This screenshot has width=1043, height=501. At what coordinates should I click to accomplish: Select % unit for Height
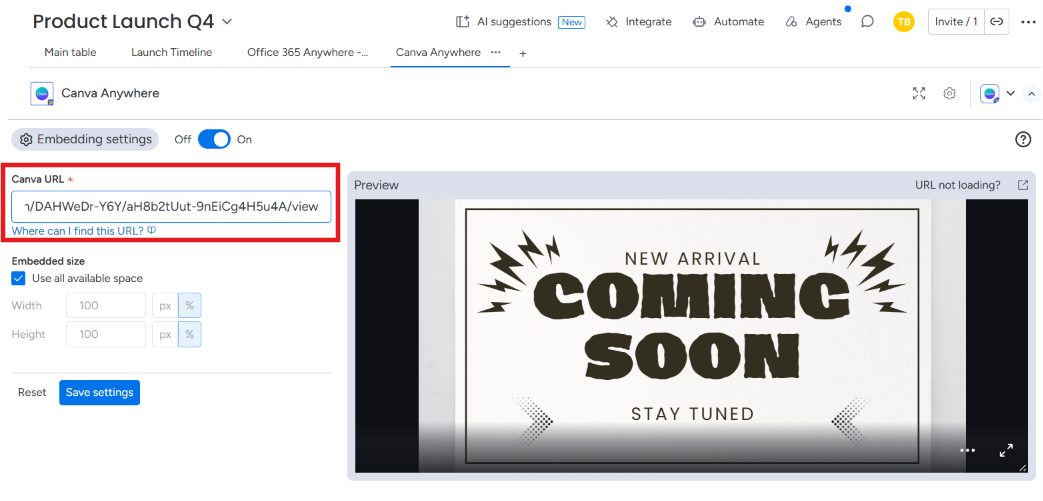[190, 334]
